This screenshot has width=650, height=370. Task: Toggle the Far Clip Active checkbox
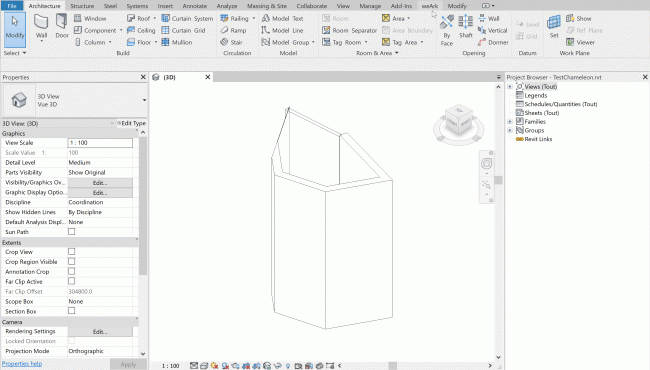click(x=72, y=281)
